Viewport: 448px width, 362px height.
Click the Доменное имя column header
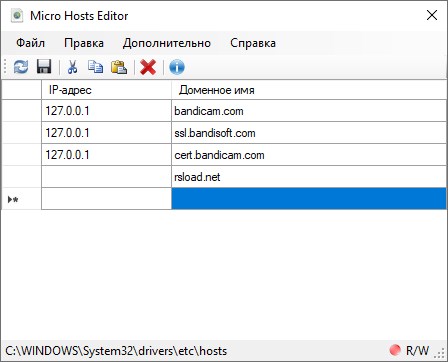point(309,90)
